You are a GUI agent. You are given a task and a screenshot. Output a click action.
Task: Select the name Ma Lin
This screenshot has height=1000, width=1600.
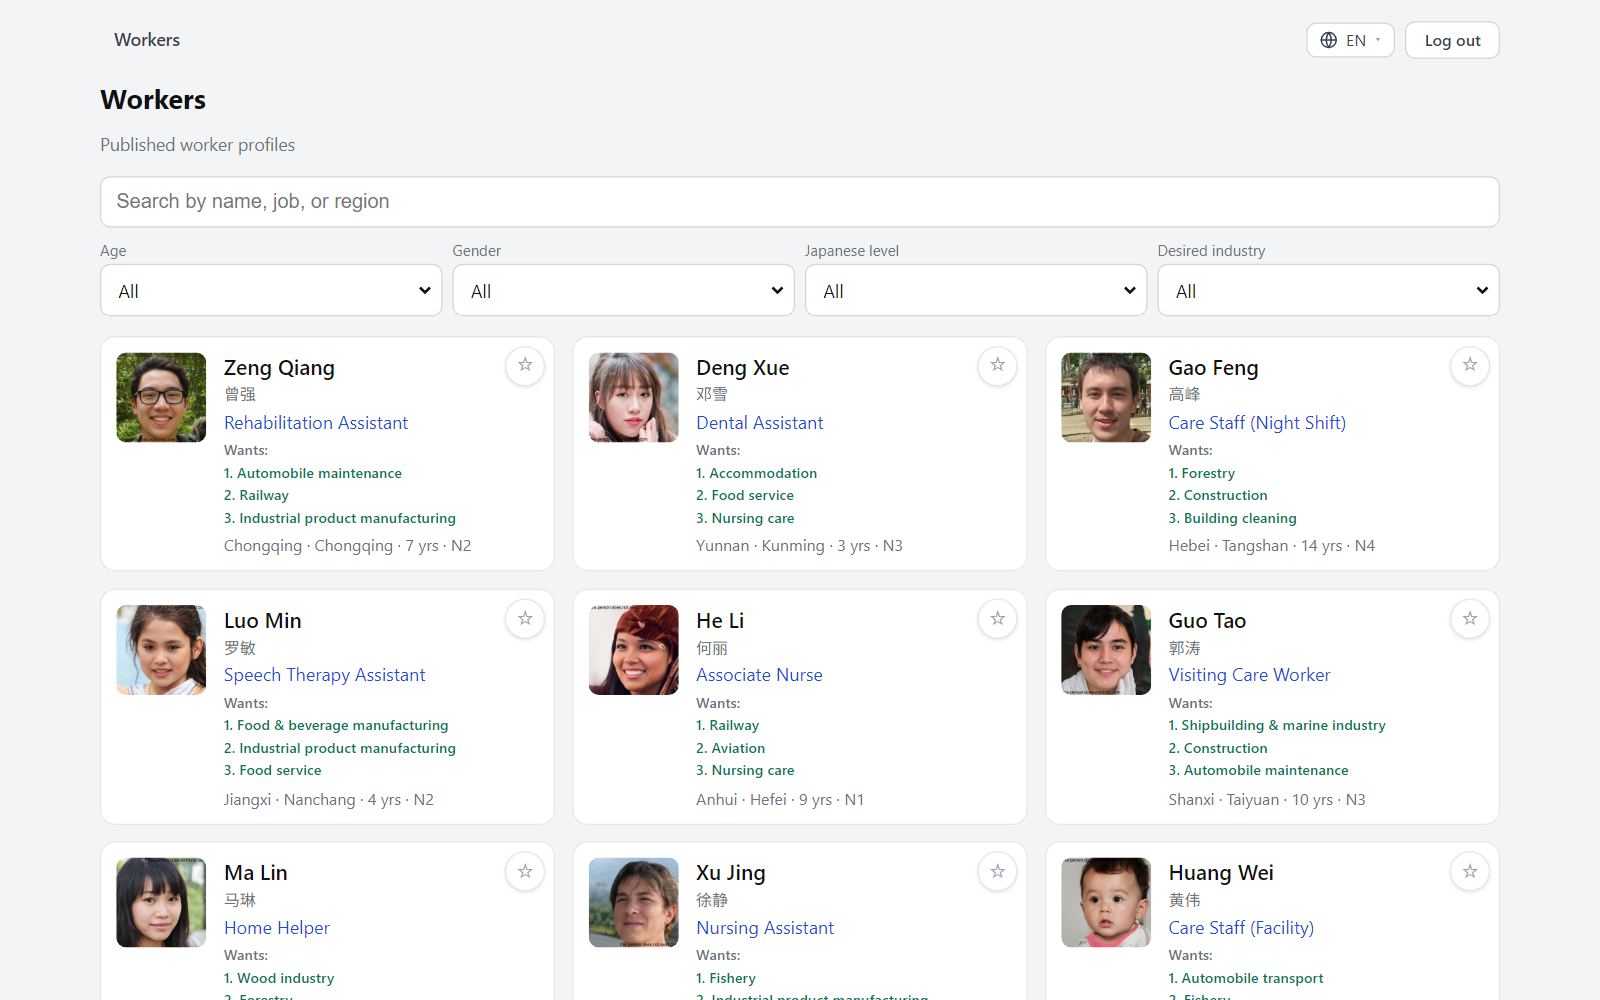click(256, 873)
